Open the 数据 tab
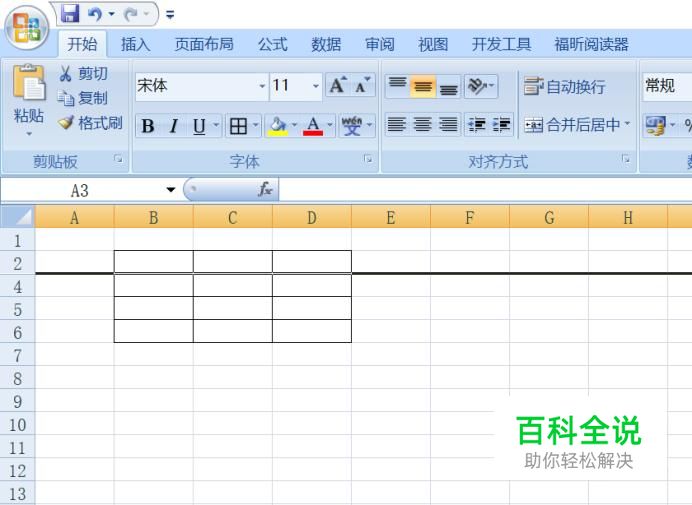692x505 pixels. (x=326, y=44)
